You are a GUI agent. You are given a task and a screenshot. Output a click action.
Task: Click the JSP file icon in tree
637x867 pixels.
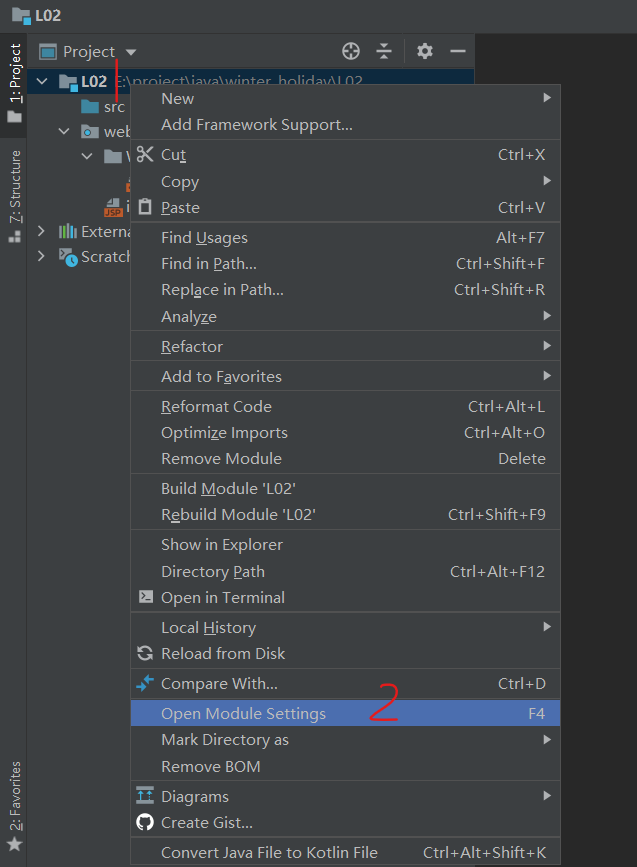point(113,207)
